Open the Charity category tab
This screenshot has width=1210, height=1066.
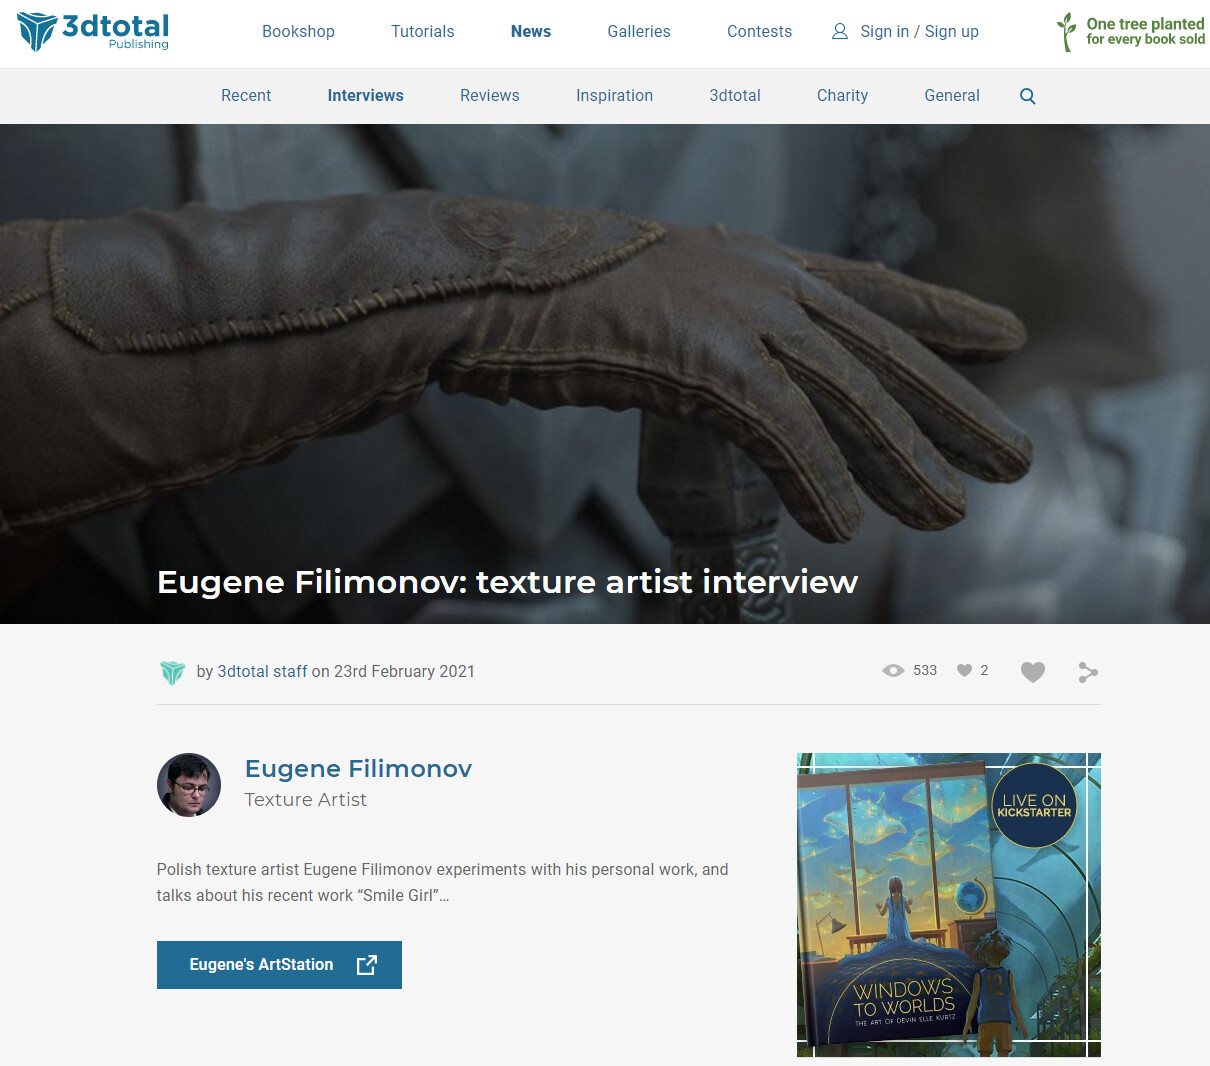click(x=842, y=96)
